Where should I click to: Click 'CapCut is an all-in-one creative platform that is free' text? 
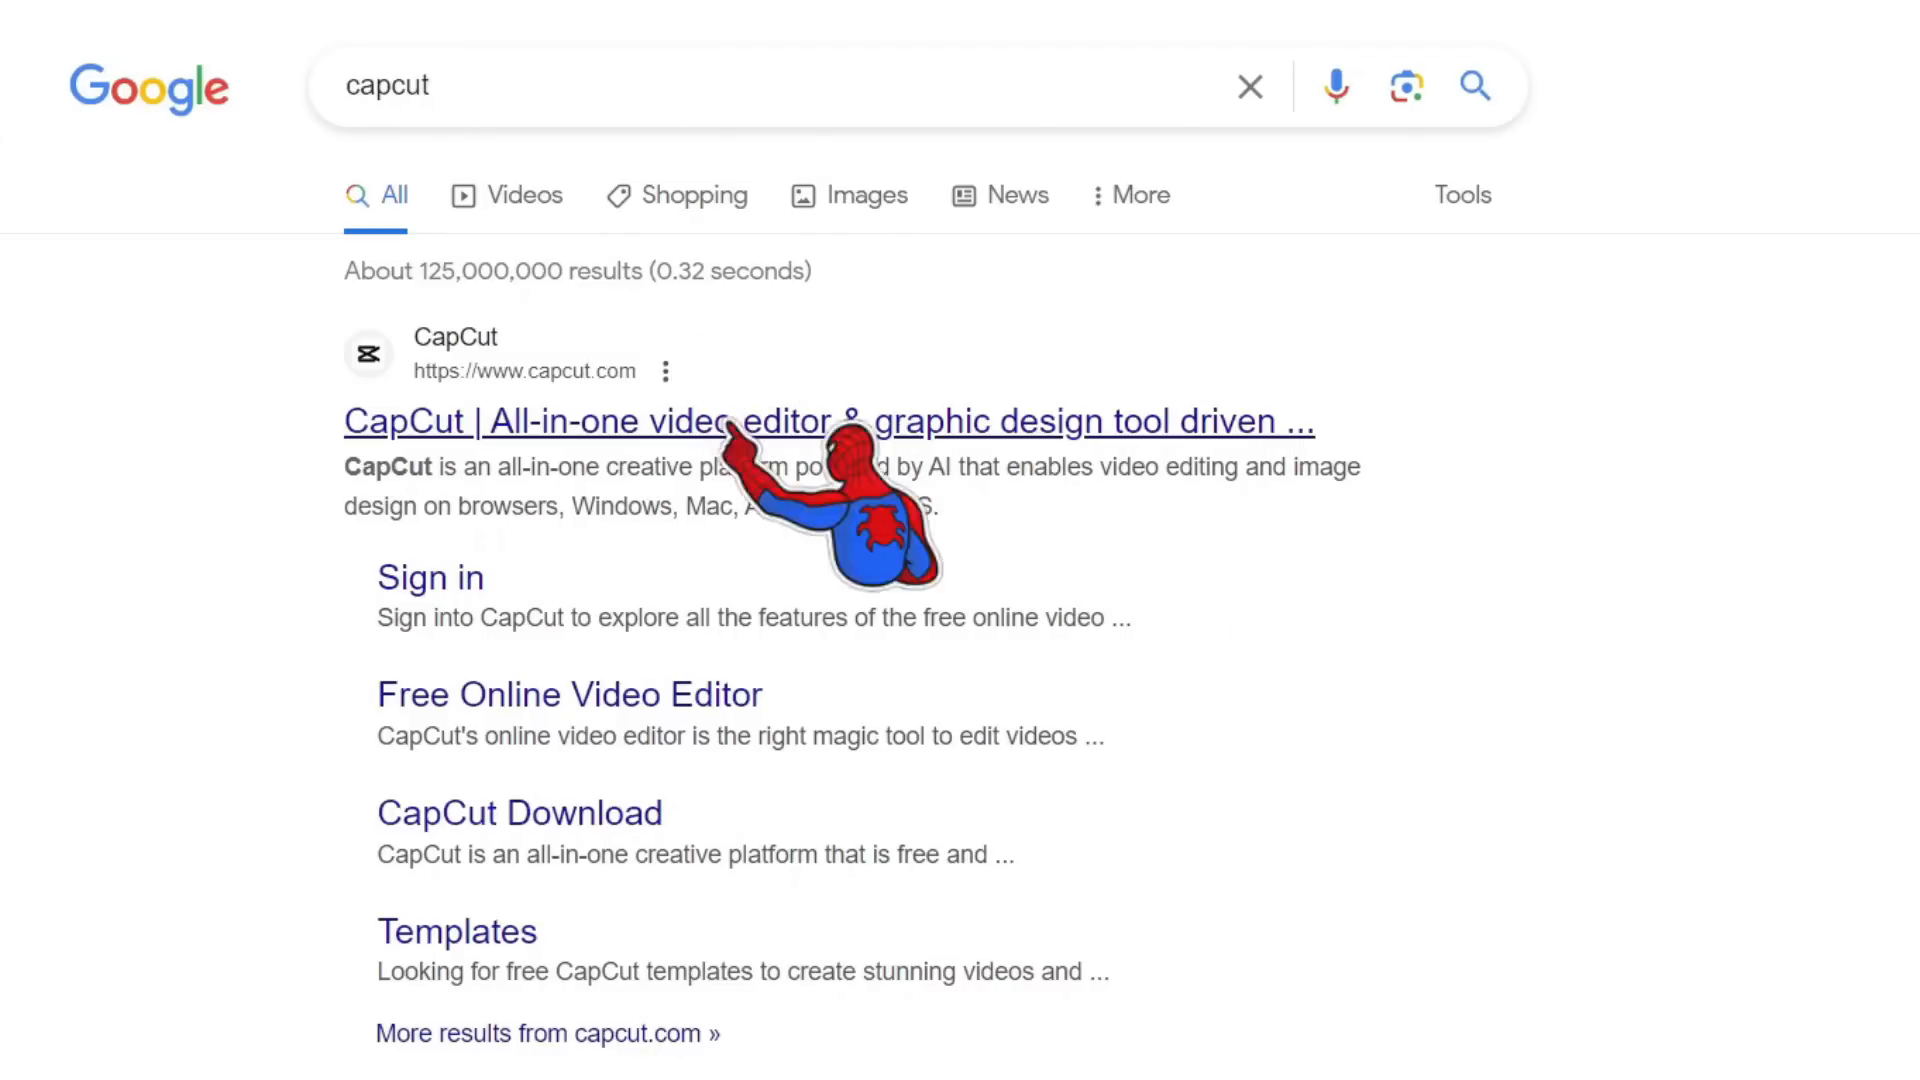pos(695,855)
